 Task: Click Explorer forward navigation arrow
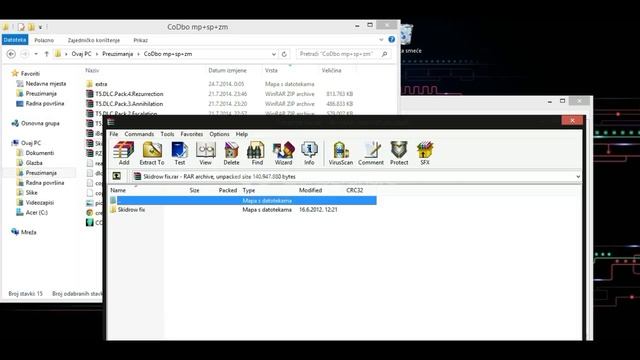24,54
